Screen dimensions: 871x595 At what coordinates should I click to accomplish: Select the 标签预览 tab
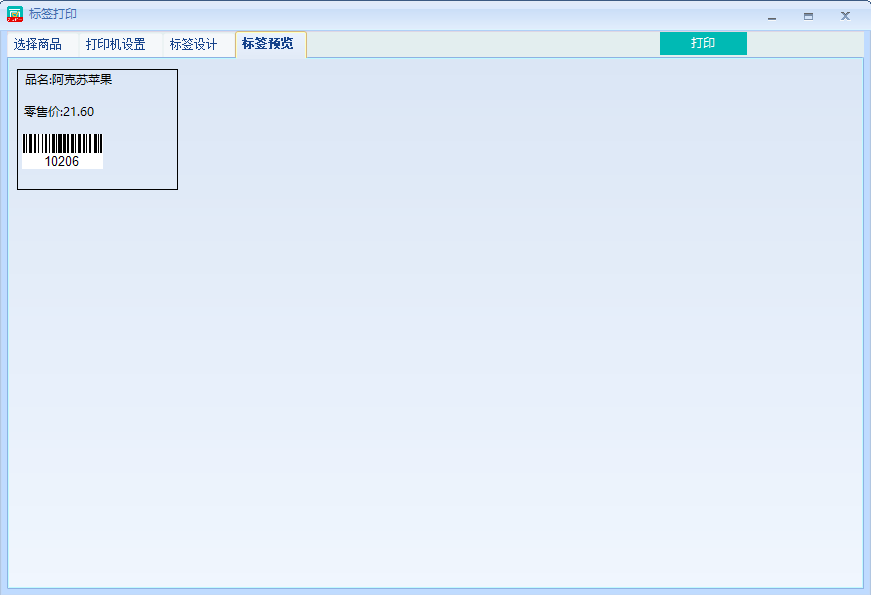pos(268,44)
